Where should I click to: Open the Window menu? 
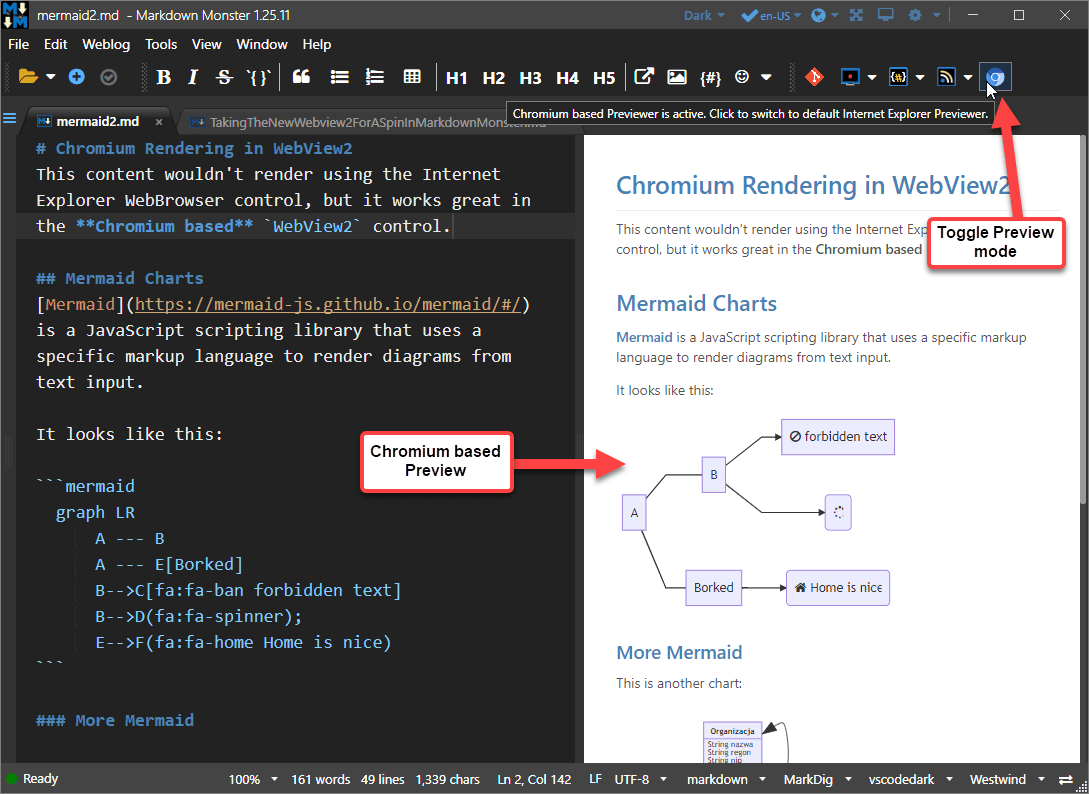pos(262,44)
